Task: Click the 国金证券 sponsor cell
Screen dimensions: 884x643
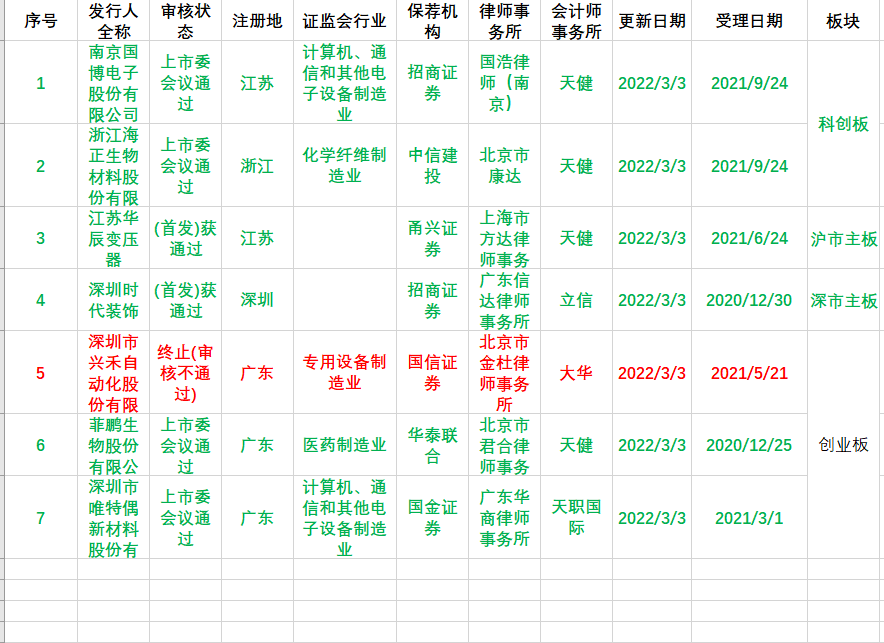Action: [432, 517]
